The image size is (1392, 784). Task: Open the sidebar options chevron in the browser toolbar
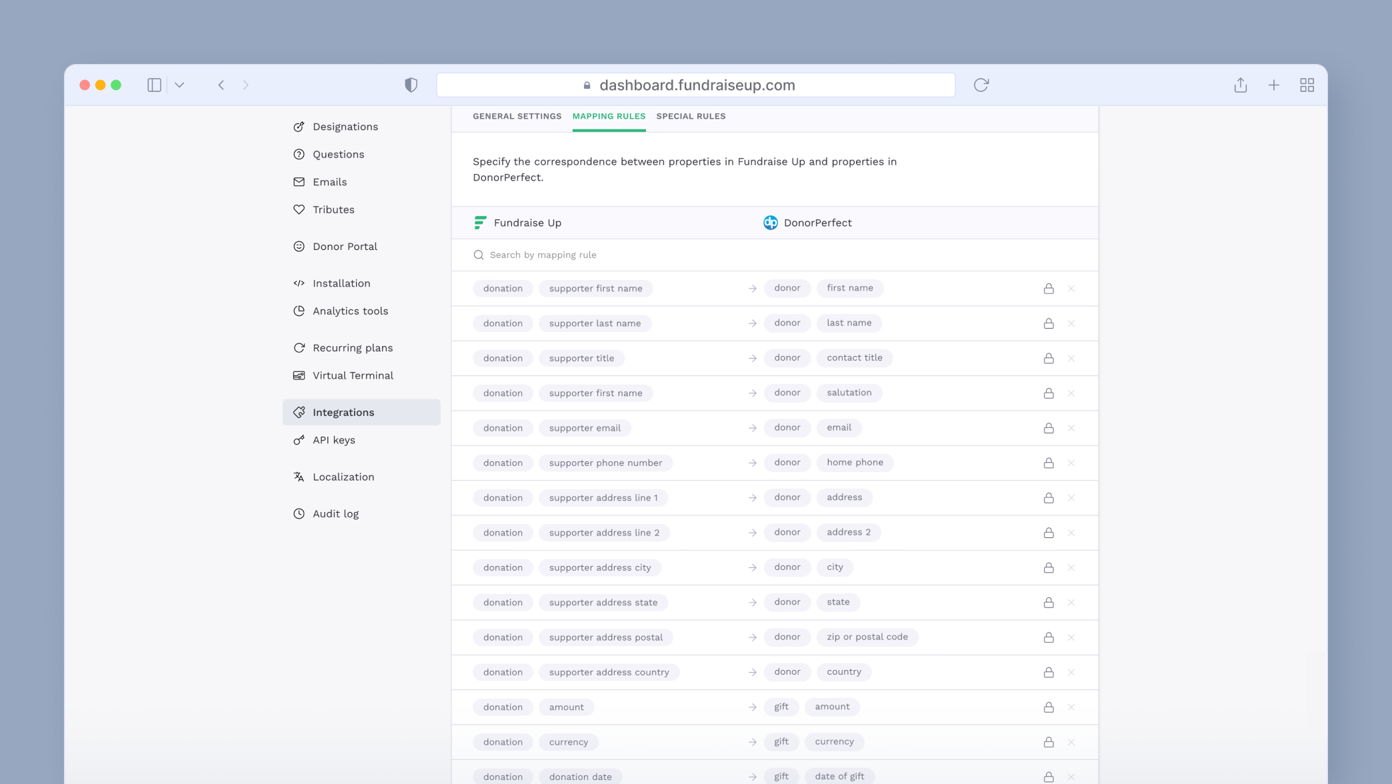pos(179,85)
